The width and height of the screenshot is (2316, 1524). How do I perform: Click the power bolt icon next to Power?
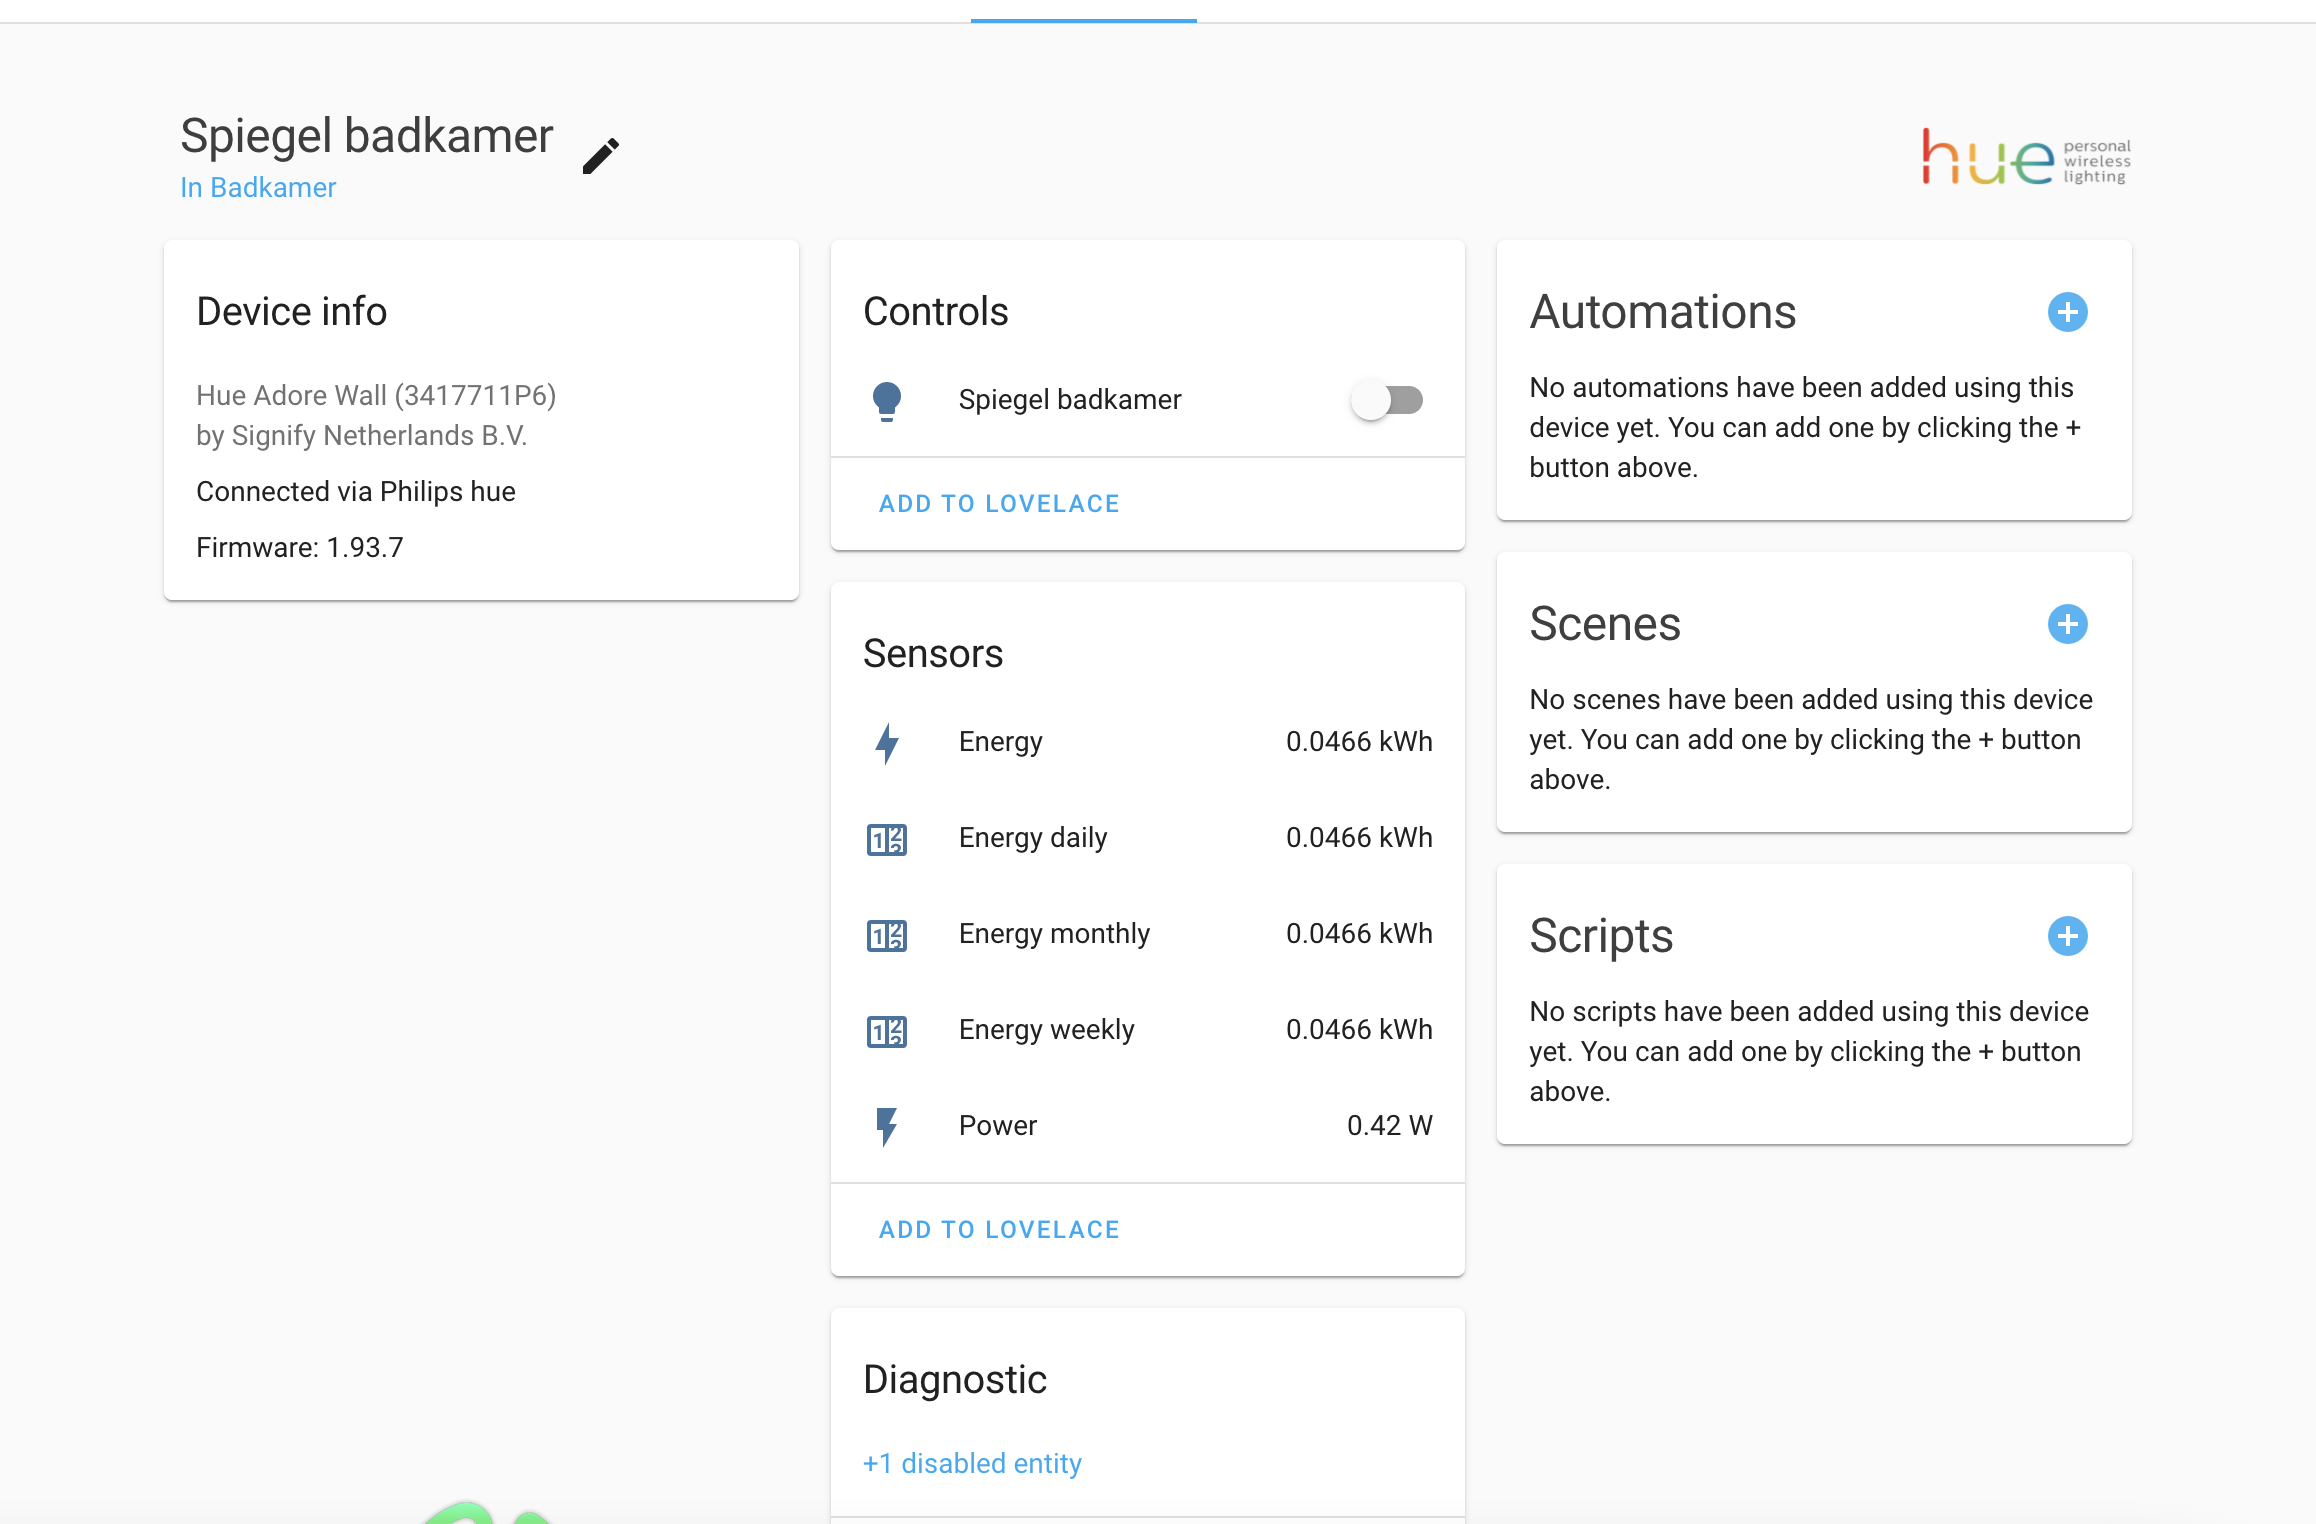[886, 1126]
